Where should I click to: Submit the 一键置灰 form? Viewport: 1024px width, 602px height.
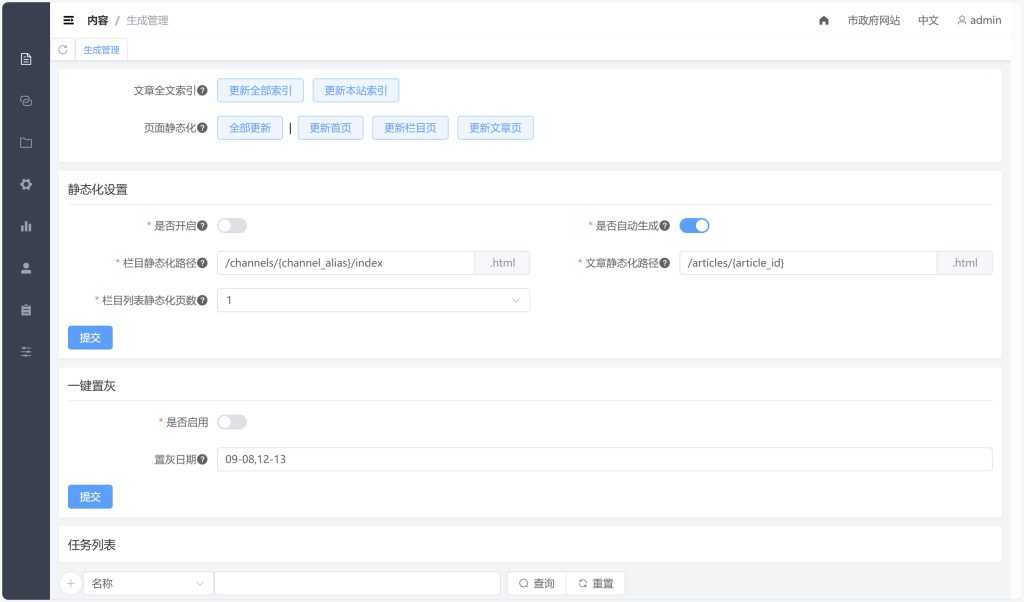pos(90,497)
